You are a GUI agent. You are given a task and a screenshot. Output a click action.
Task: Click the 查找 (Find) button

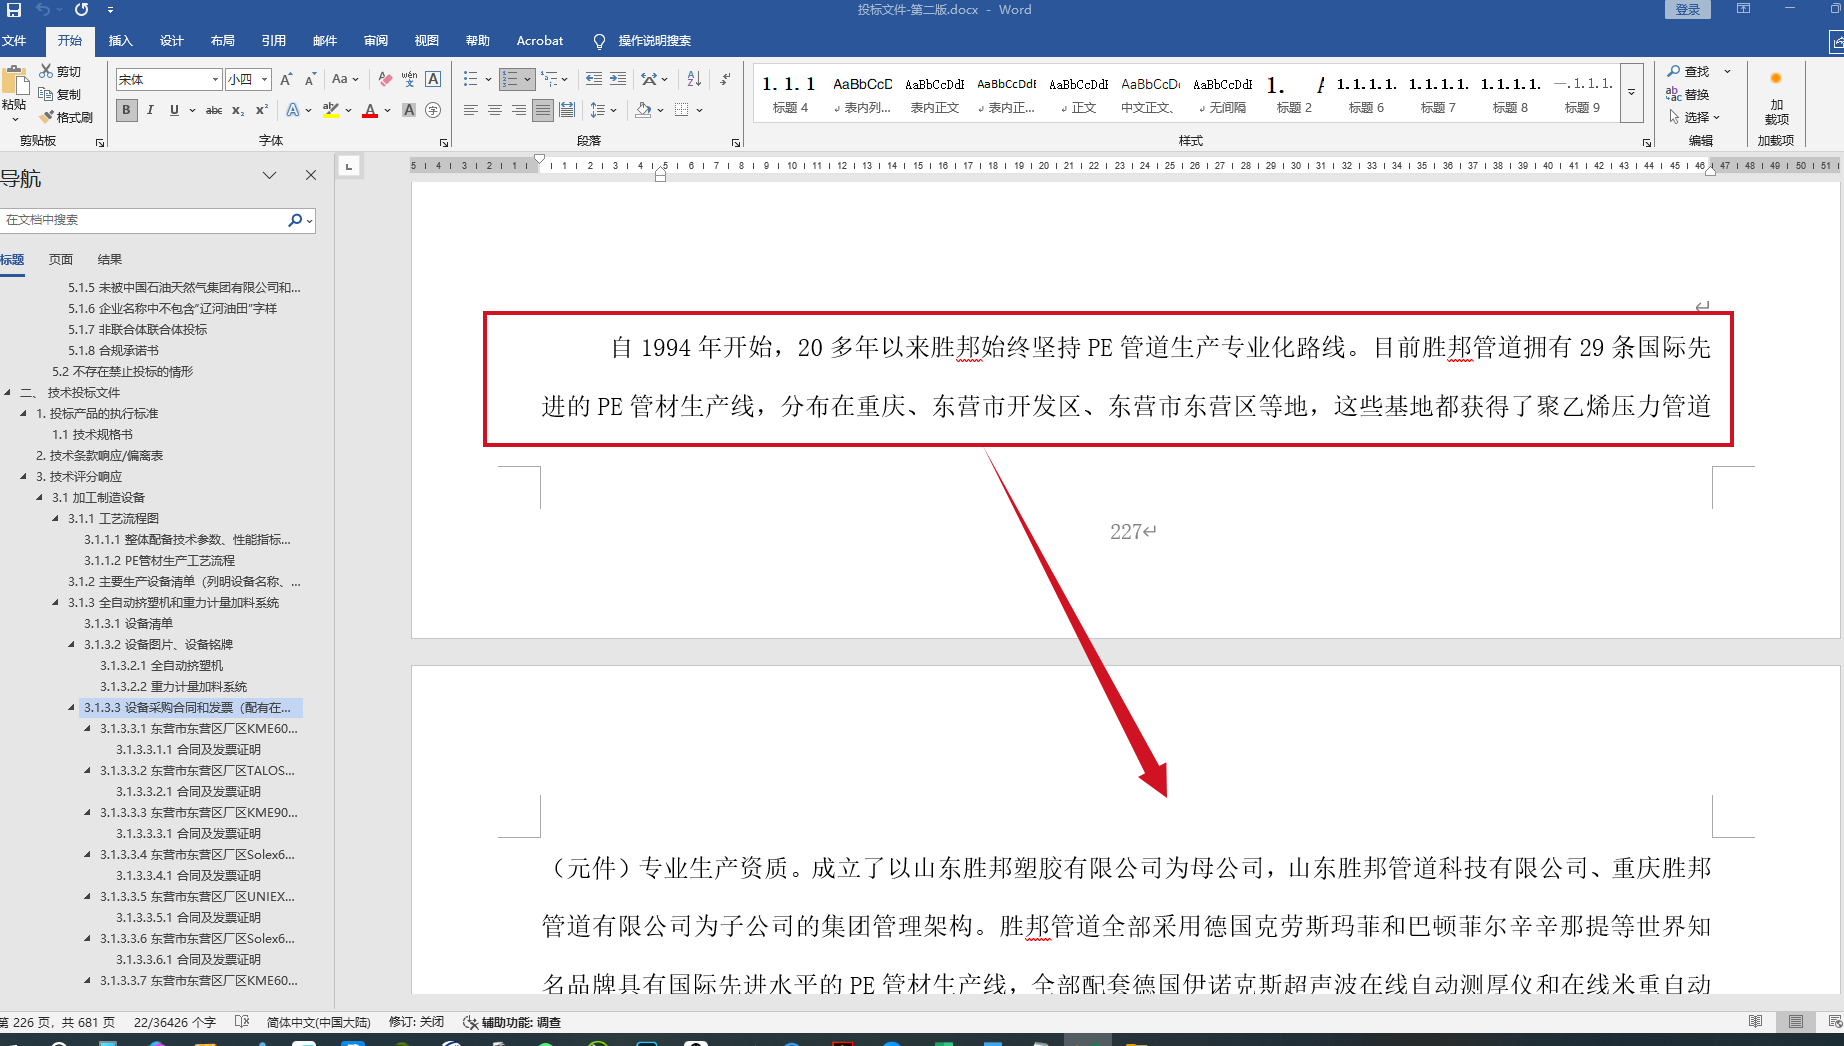click(1689, 71)
